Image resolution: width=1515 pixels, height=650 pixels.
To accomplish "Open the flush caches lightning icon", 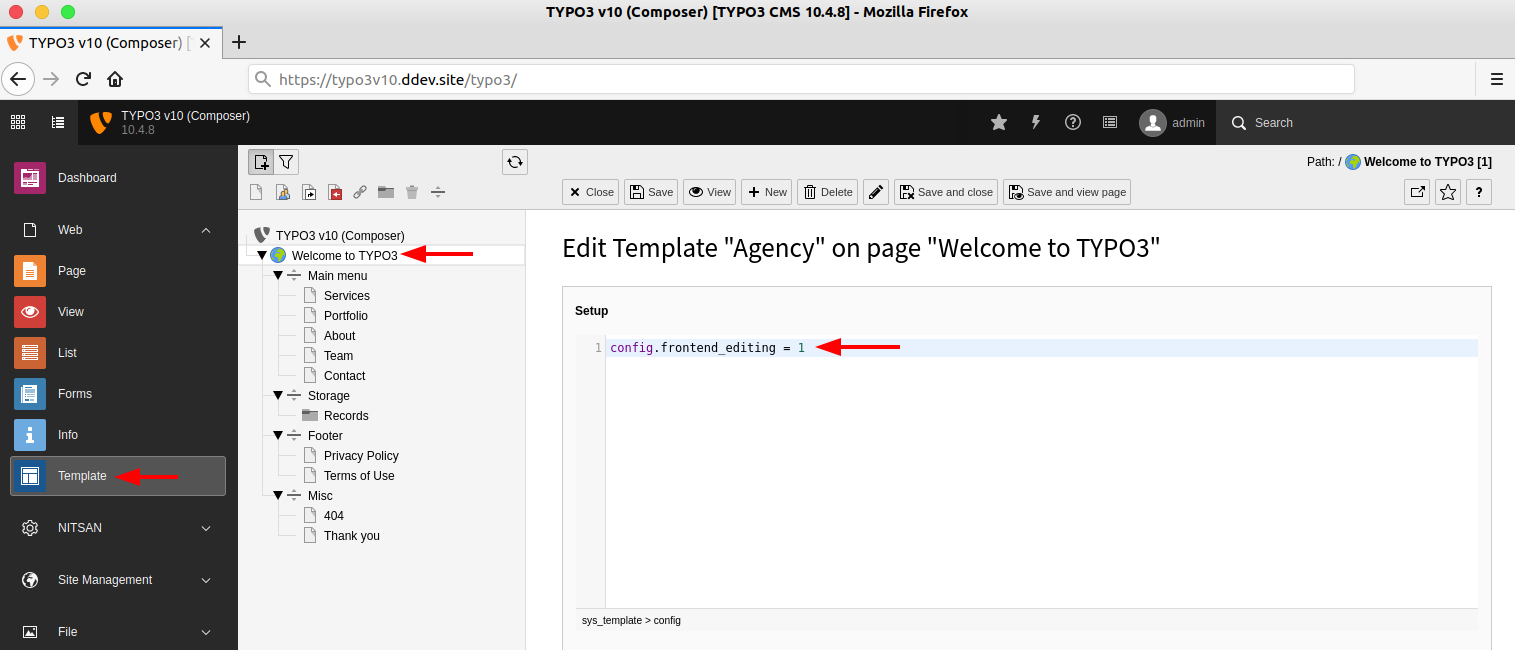I will [1036, 122].
